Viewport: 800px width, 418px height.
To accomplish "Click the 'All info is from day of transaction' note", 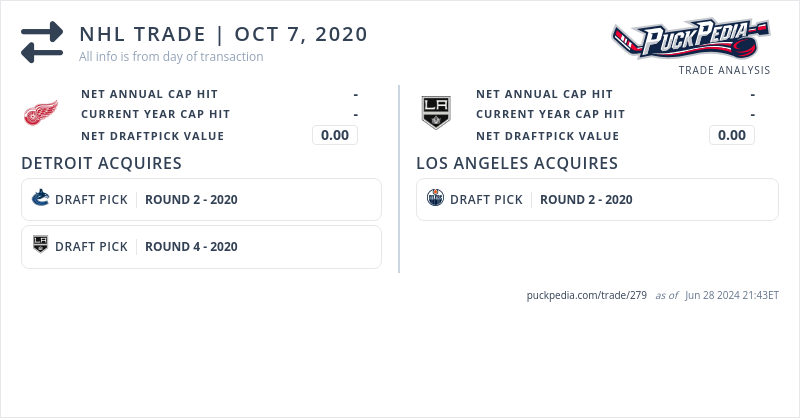I will click(x=171, y=57).
